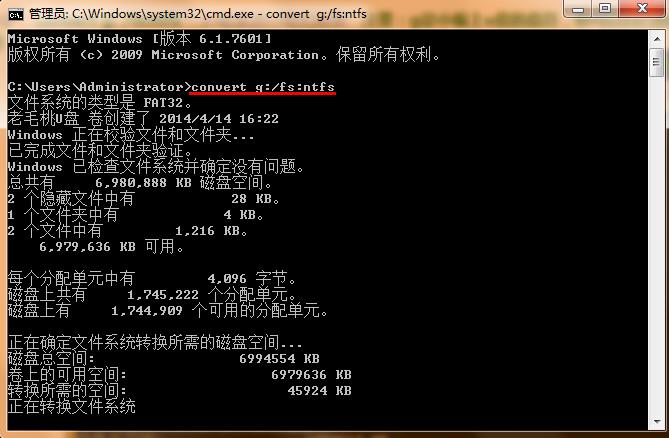Click the empty scrollbar track below the thumb
669x438 pixels.
pos(657,245)
